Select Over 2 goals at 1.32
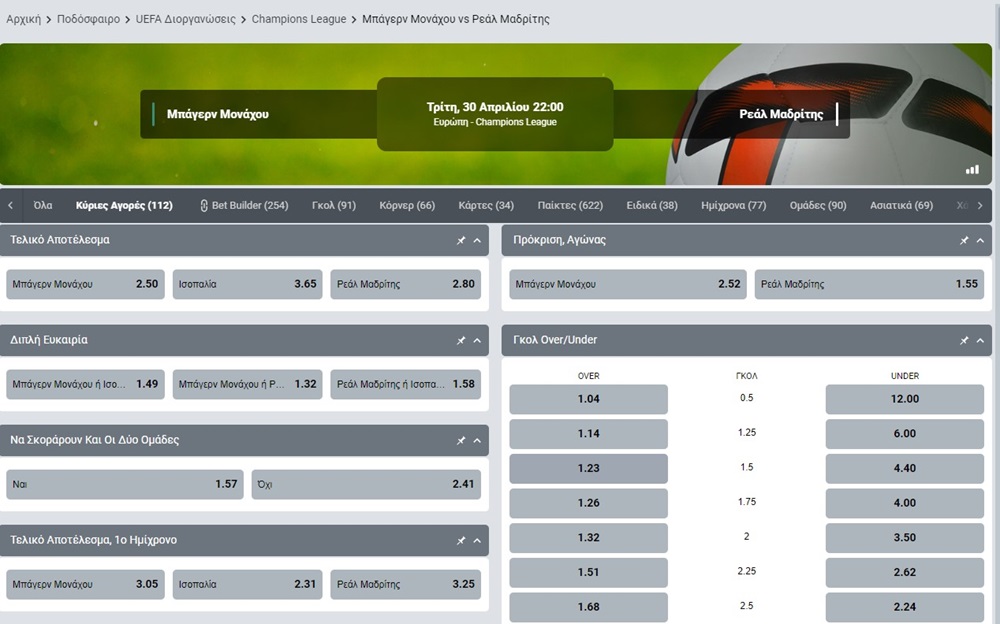This screenshot has height=624, width=1000. [x=589, y=538]
